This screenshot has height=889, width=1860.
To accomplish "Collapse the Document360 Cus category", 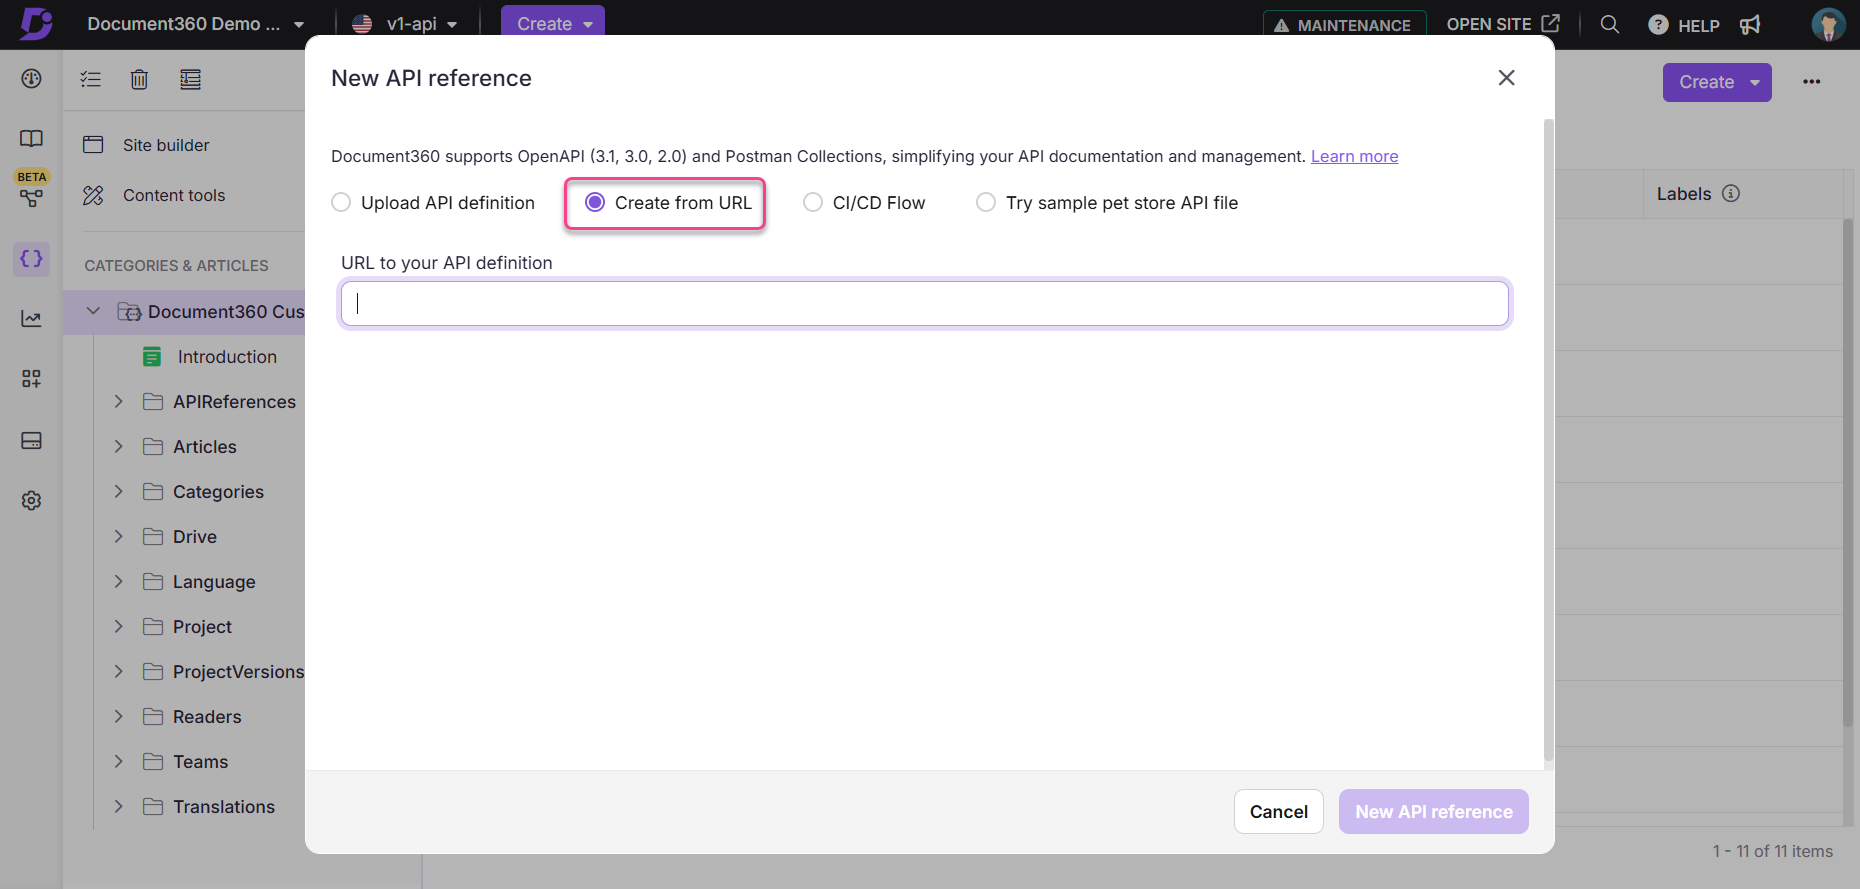I will tap(93, 311).
